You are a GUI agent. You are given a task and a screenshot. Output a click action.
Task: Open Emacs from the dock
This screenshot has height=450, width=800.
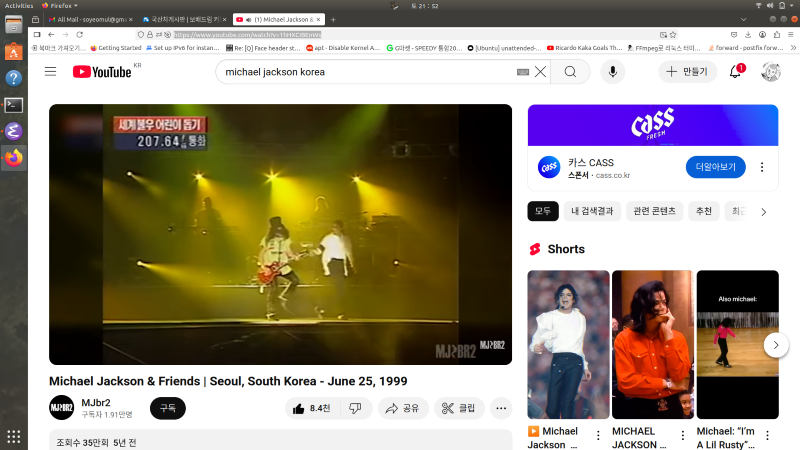click(14, 132)
